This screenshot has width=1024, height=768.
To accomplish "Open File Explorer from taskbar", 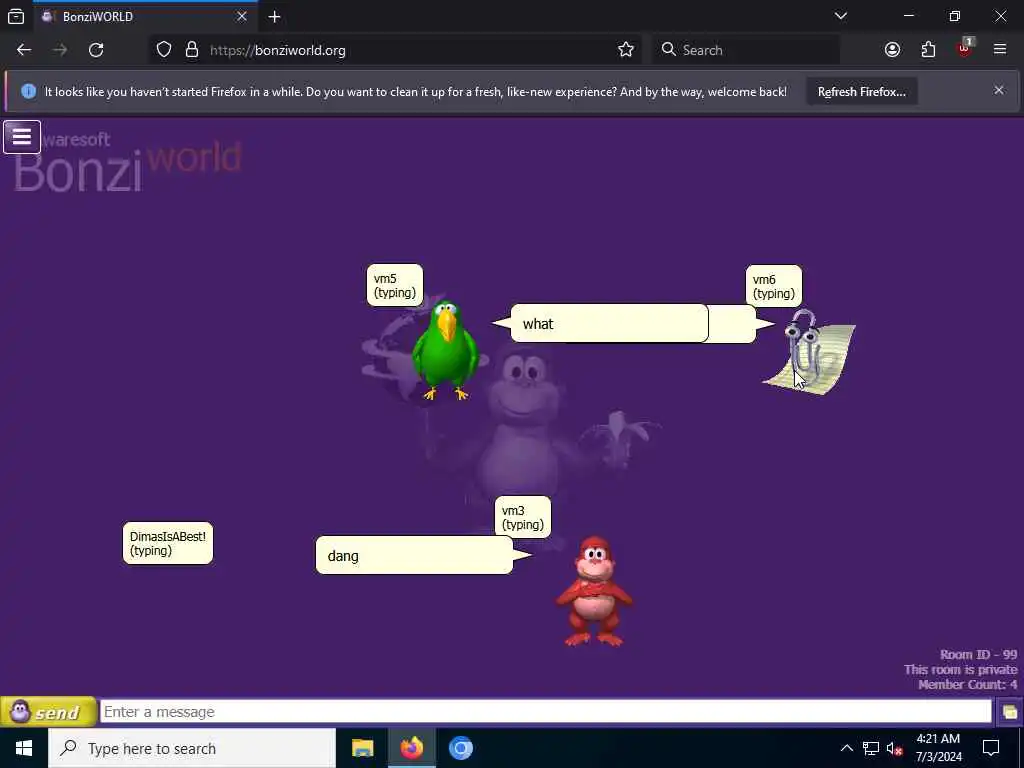I will point(362,748).
